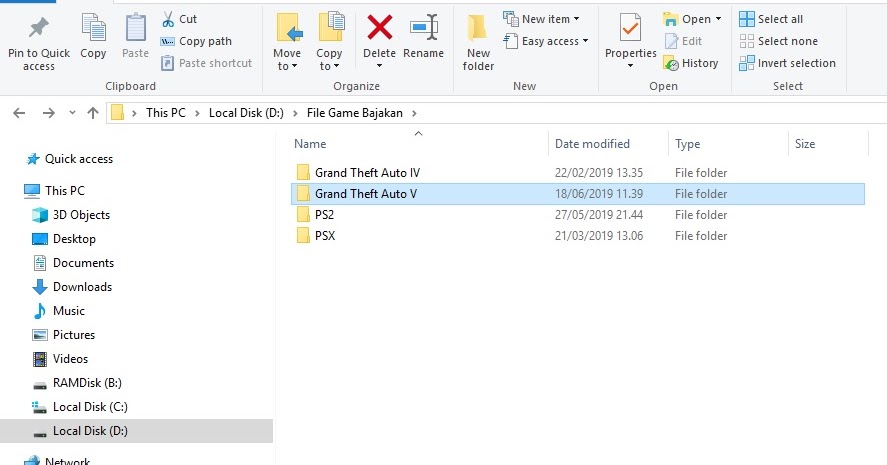Viewport: 887px width, 465px height.
Task: Click Select none in the ribbon
Action: pos(778,41)
